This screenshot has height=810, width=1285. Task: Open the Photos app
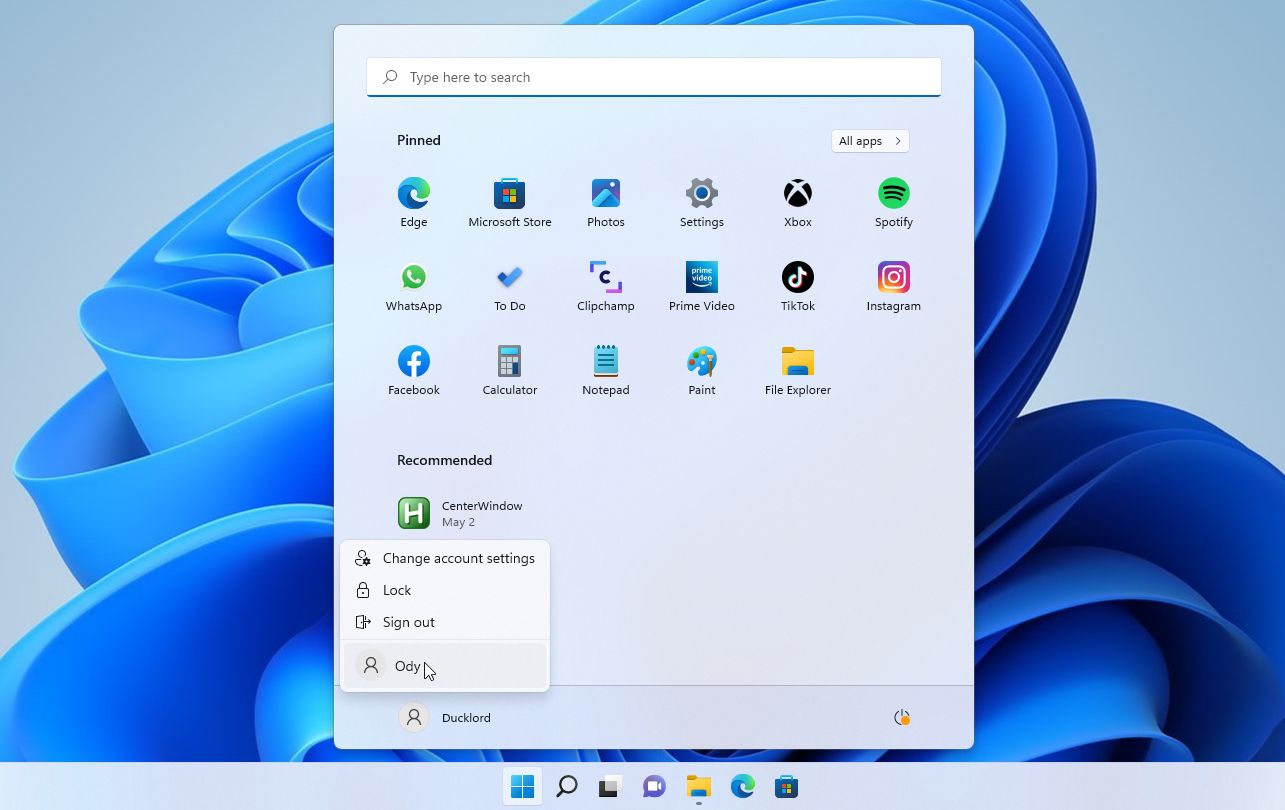(x=606, y=203)
